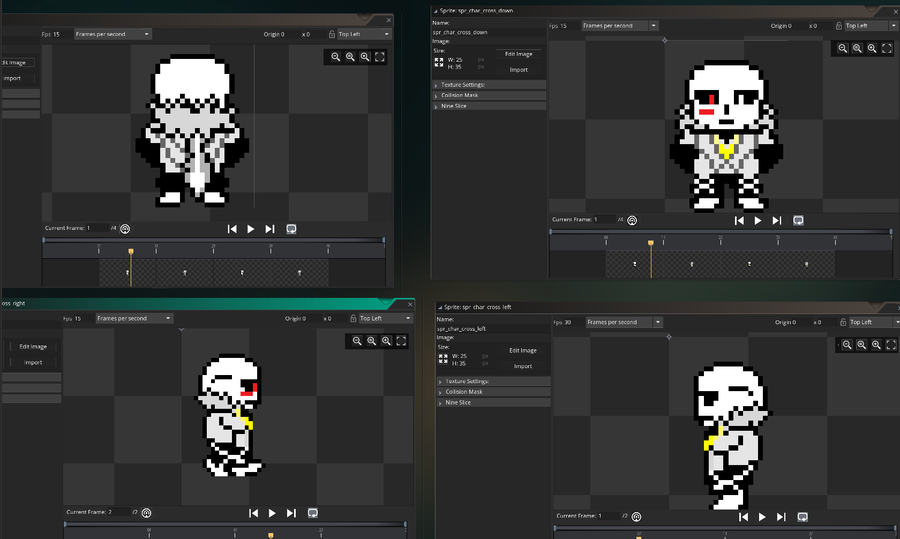The image size is (900, 539).
Task: Toggle origin lock in cross_down sprite window
Action: click(839, 26)
